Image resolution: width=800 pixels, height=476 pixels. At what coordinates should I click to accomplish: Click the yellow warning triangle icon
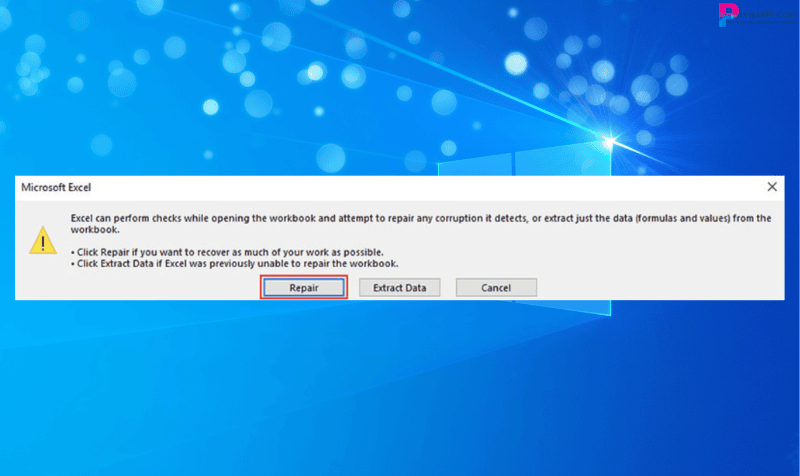pyautogui.click(x=42, y=240)
